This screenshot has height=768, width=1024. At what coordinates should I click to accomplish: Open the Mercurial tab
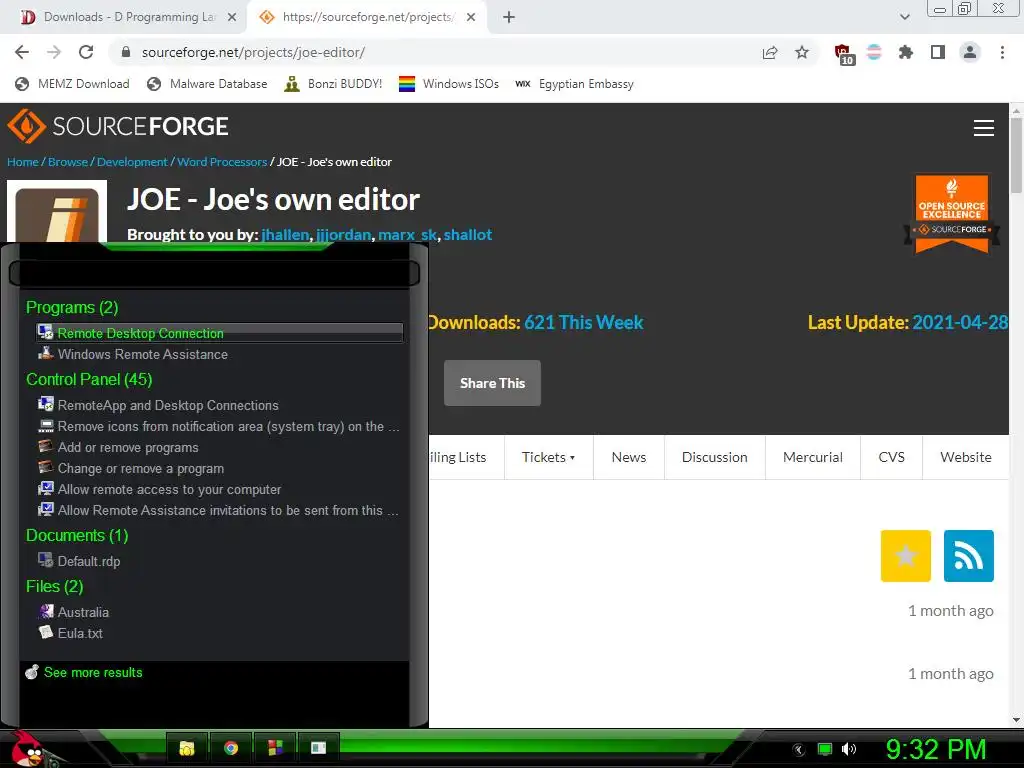(812, 457)
